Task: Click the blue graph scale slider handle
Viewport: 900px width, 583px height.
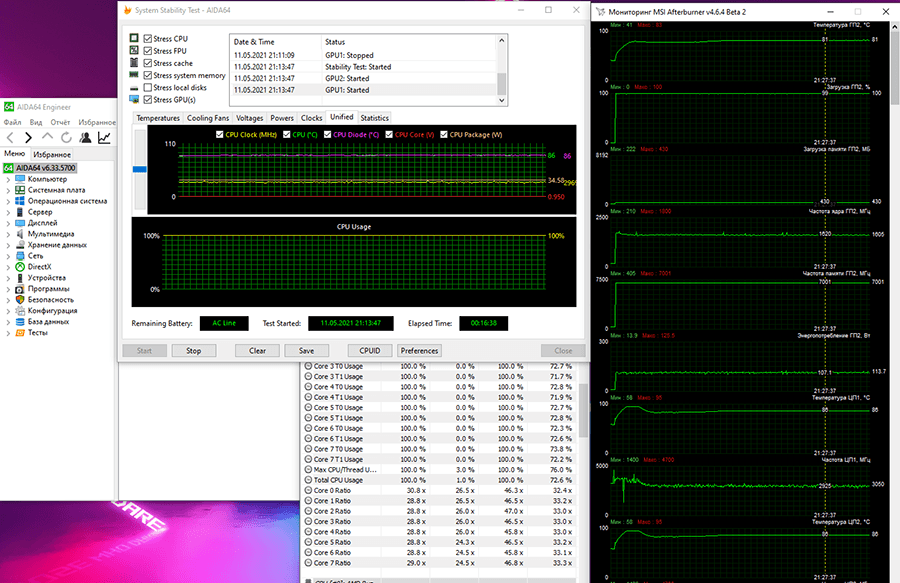Action: point(139,169)
